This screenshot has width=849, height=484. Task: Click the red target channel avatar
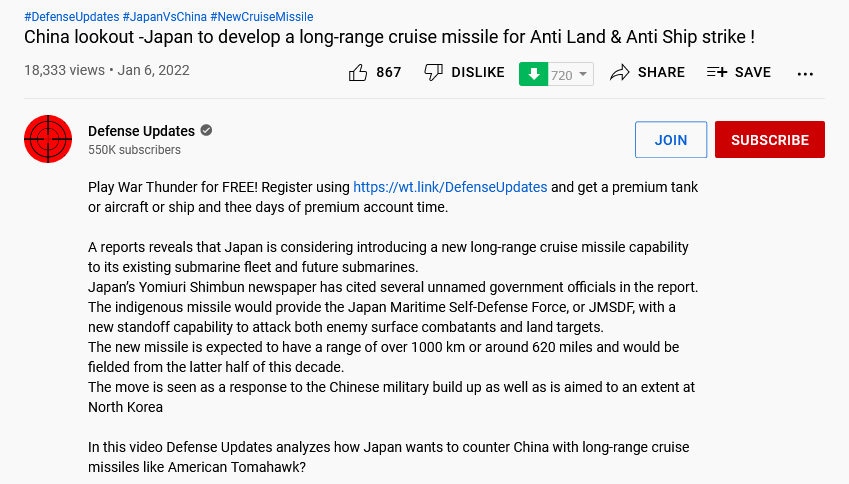pos(48,139)
